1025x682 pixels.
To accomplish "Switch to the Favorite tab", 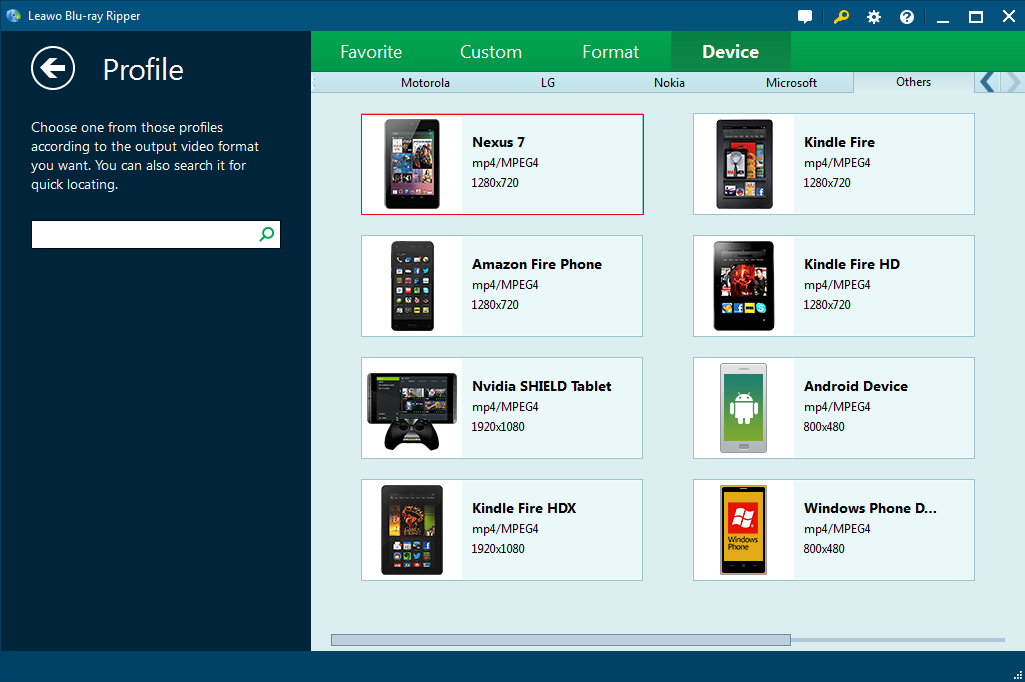I will point(371,52).
